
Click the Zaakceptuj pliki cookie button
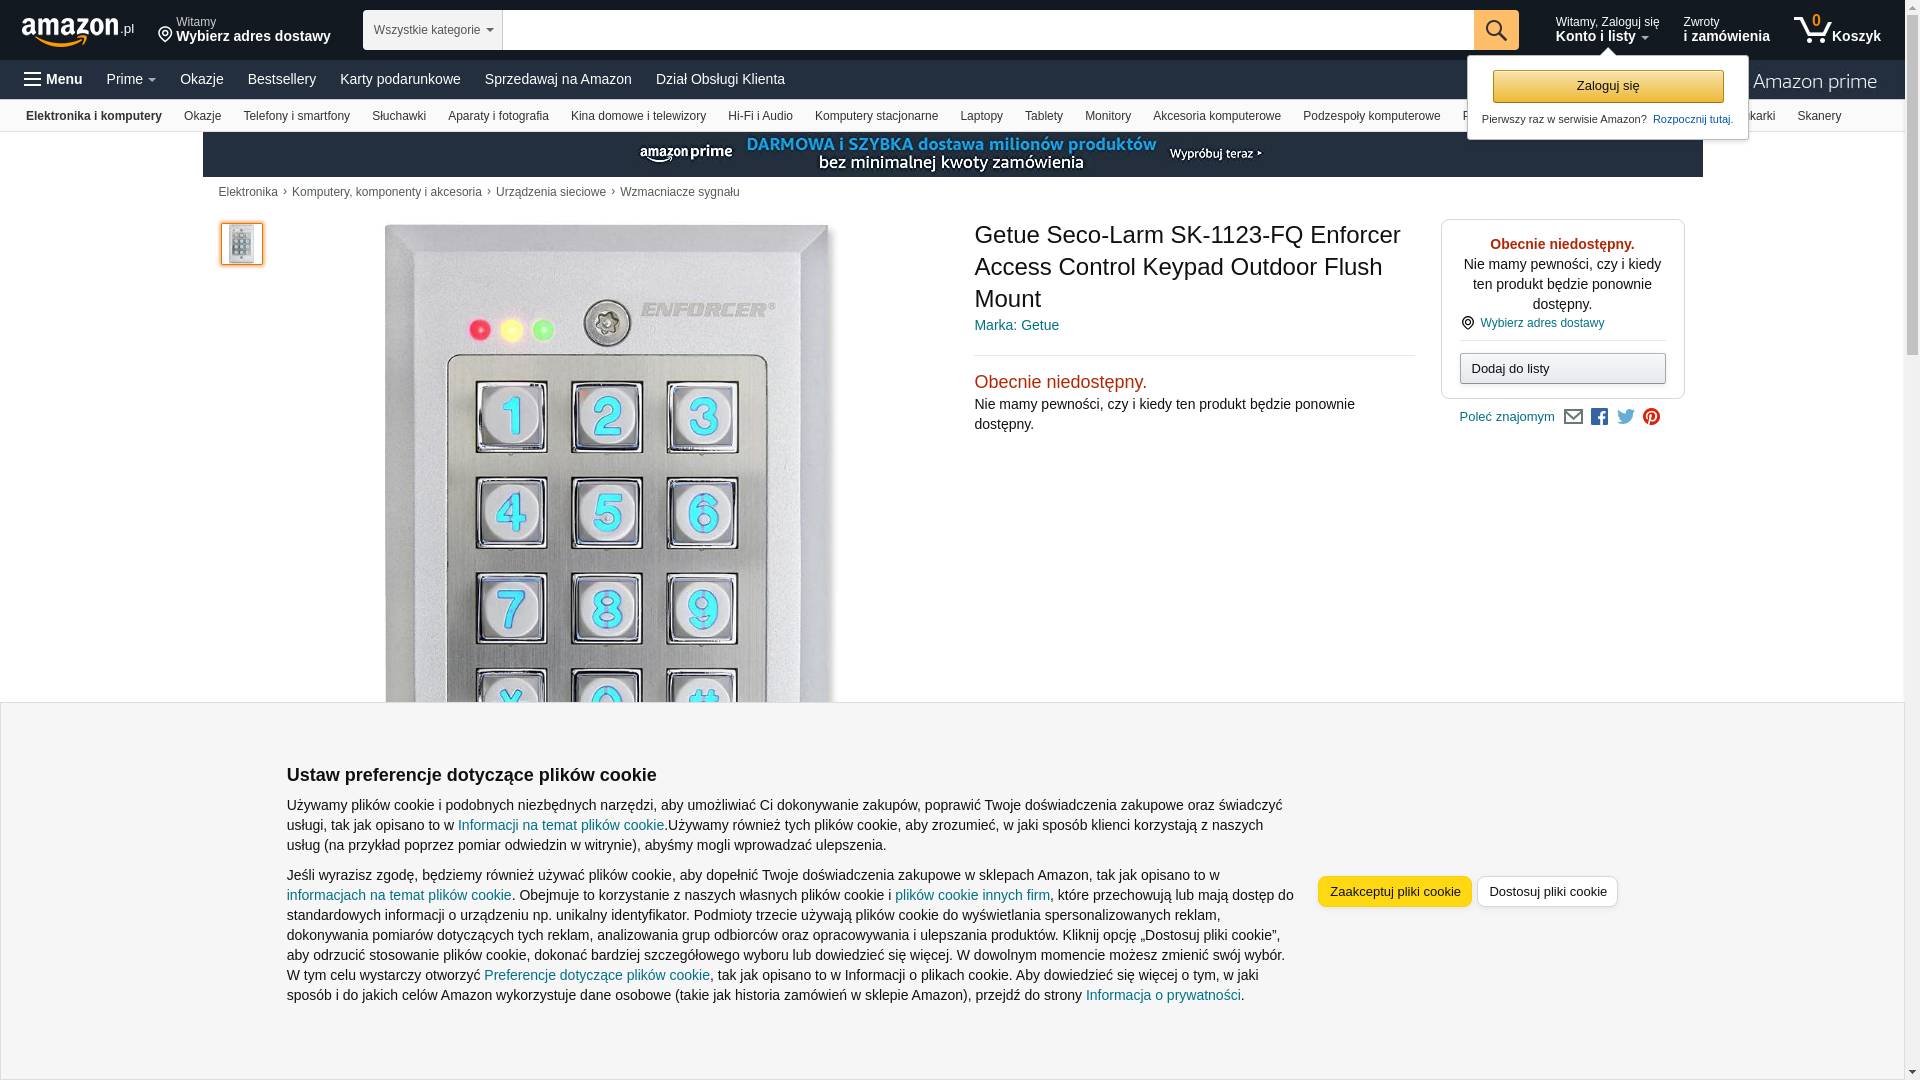pos(1394,891)
